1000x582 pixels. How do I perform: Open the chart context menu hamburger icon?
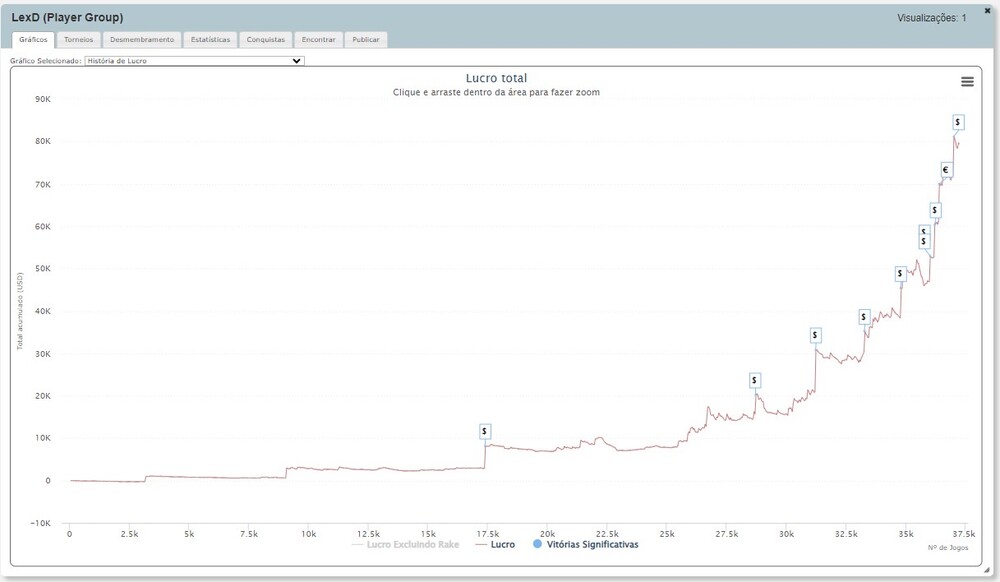(x=967, y=82)
